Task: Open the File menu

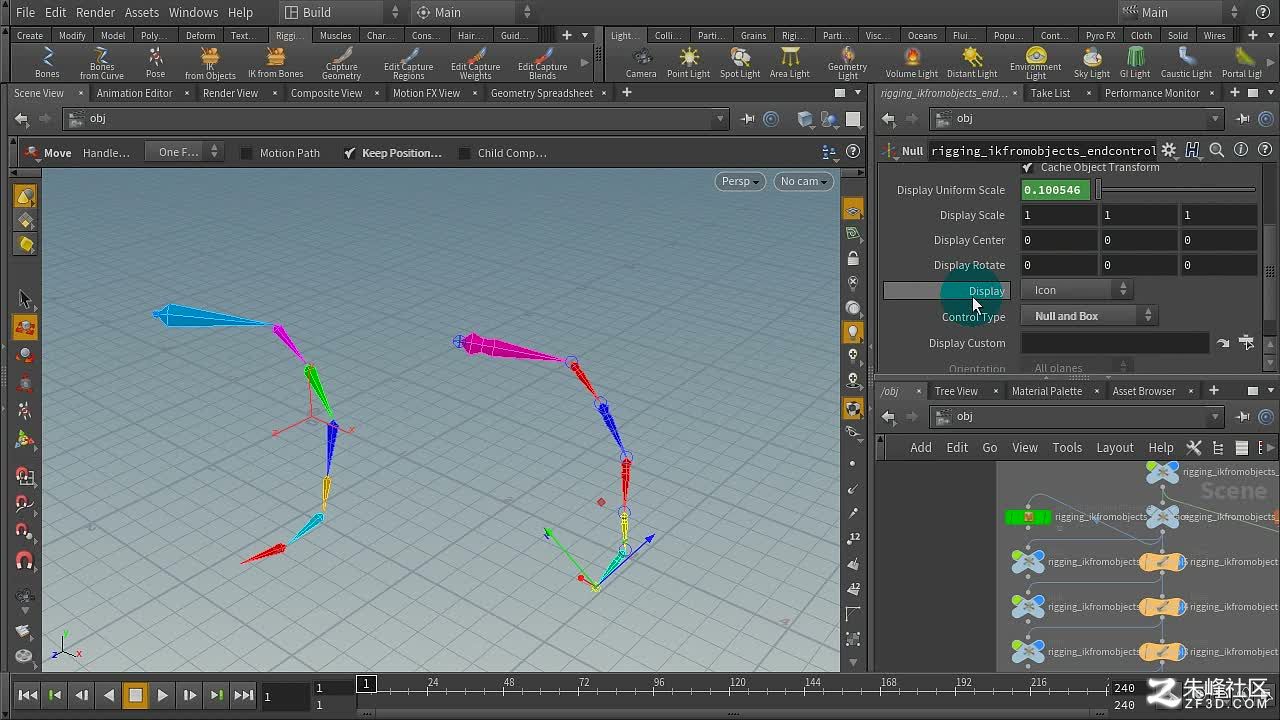Action: point(25,12)
